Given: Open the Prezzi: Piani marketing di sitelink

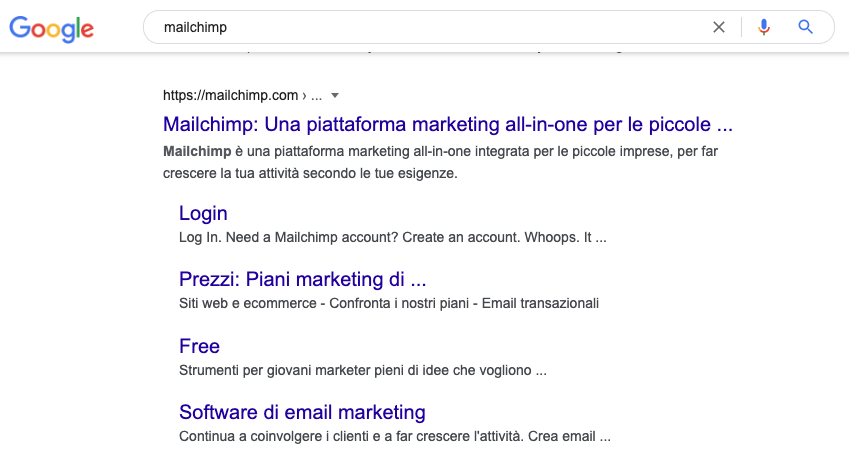Looking at the screenshot, I should pyautogui.click(x=303, y=279).
